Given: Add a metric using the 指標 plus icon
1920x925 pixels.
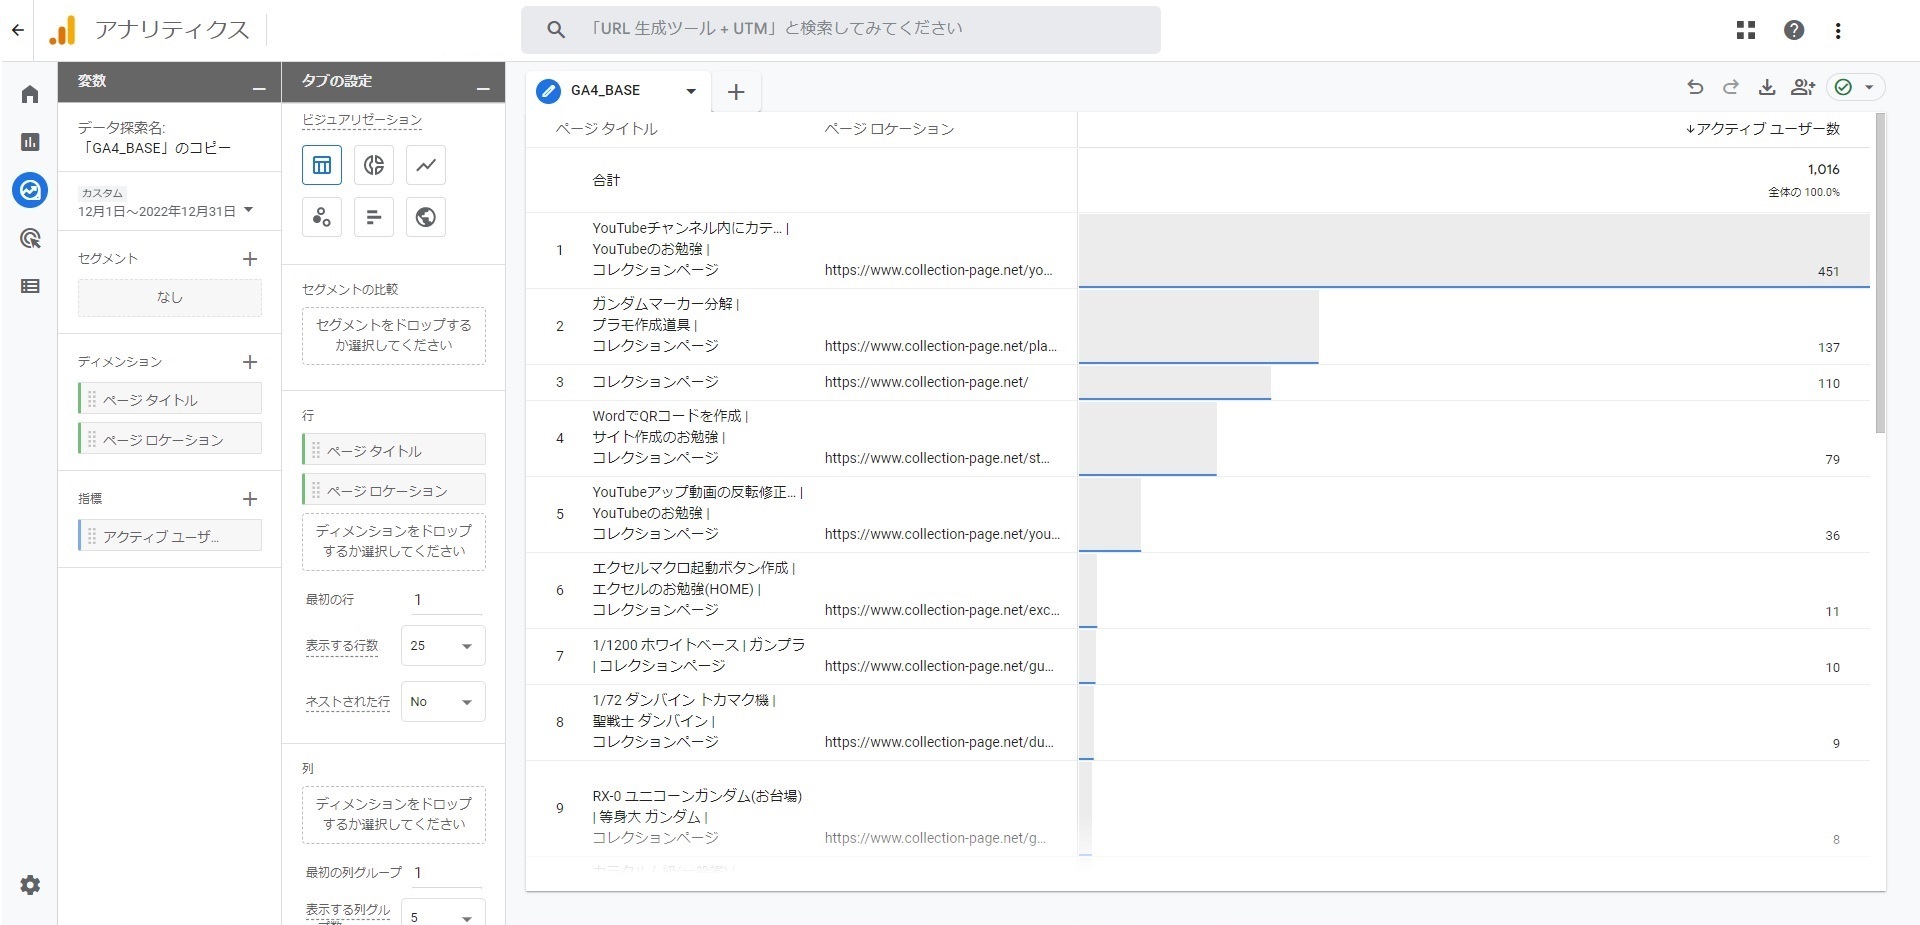Looking at the screenshot, I should [250, 499].
